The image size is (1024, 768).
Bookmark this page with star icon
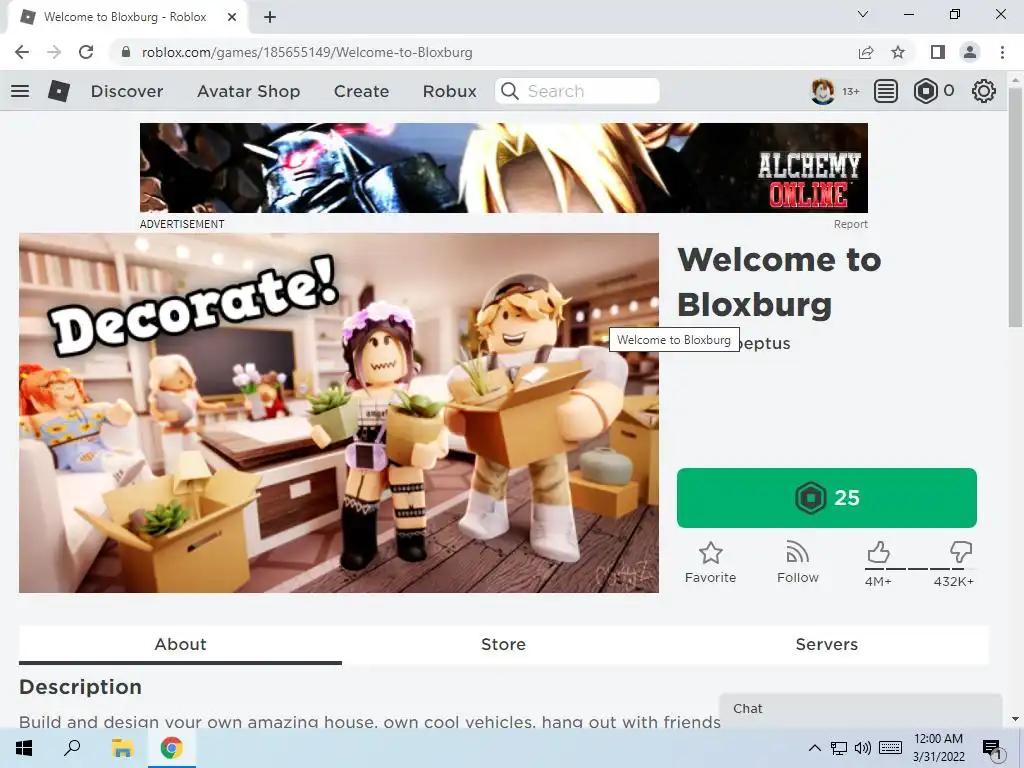click(x=898, y=52)
